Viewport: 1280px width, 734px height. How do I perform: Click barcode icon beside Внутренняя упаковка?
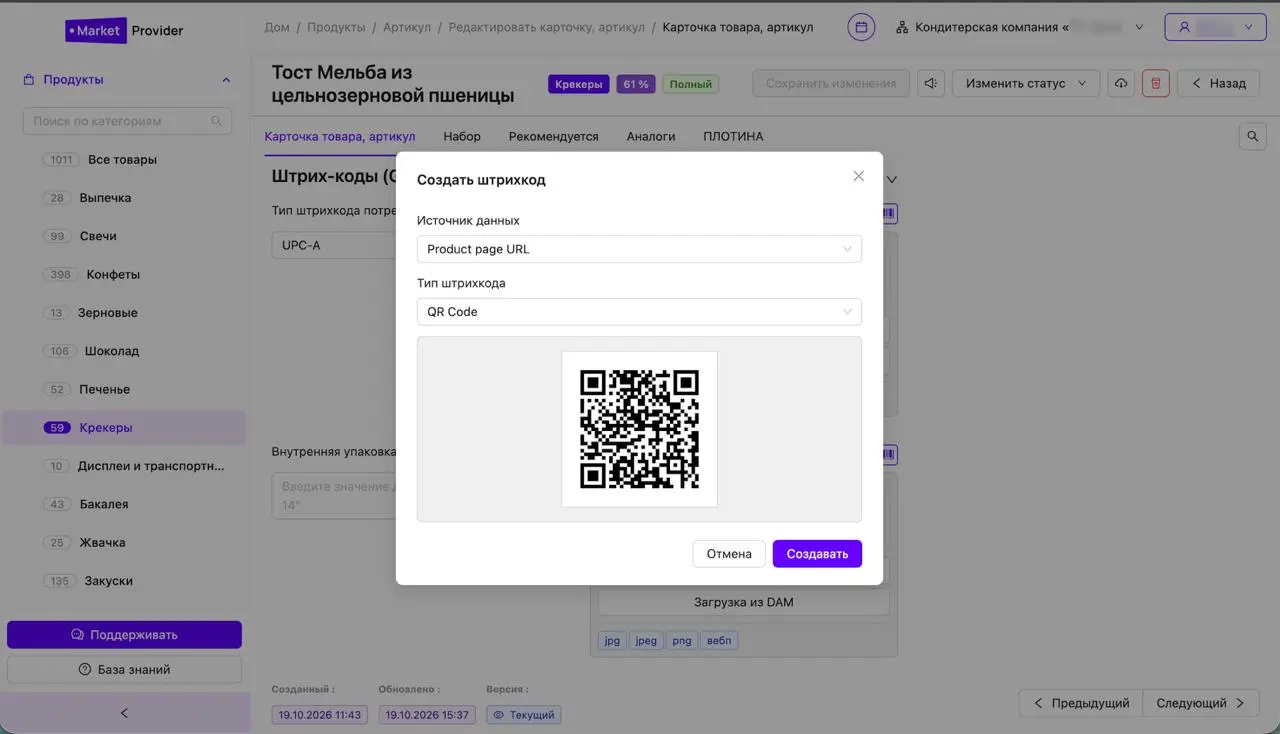[x=889, y=455]
